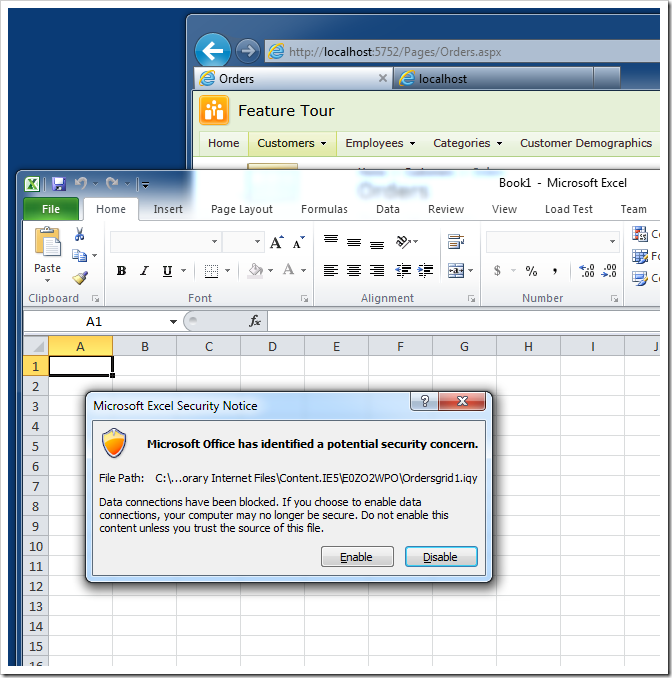Select Top Align icon

point(331,240)
